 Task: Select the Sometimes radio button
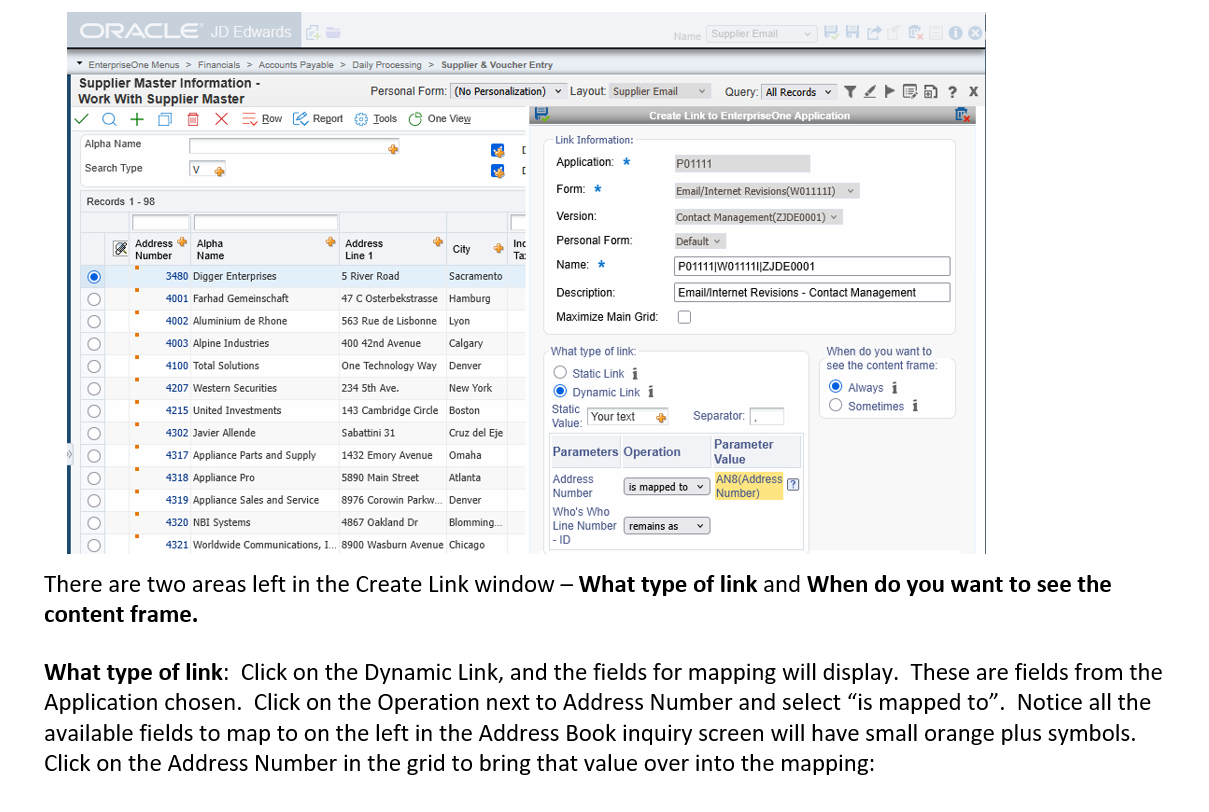pos(835,406)
